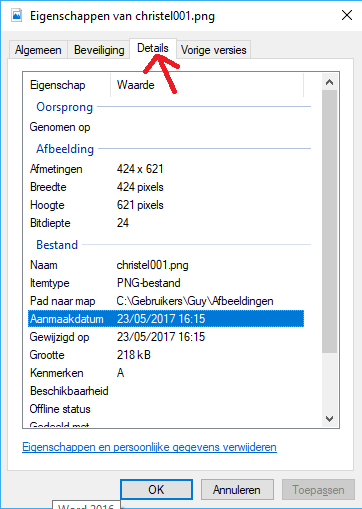Select the Bitdiepte 24 row
This screenshot has width=362, height=509.
pyautogui.click(x=166, y=223)
